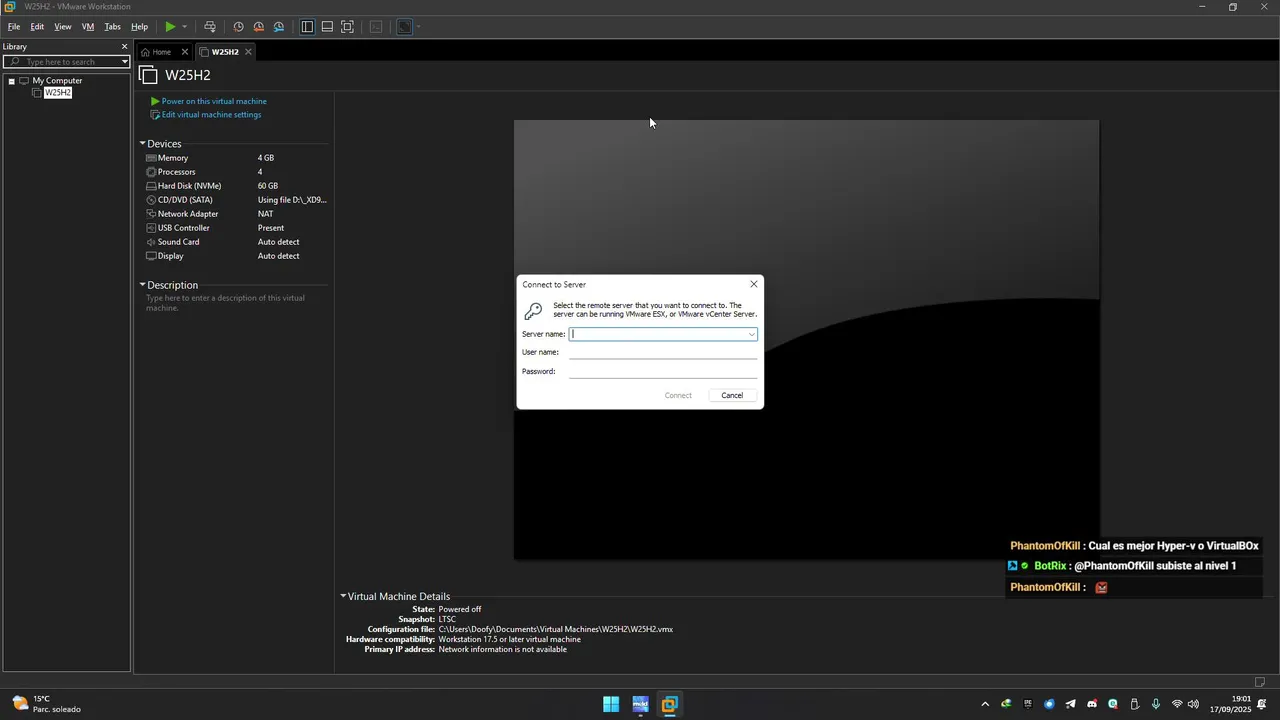Click Cancel in Connect to Server dialog

[732, 395]
